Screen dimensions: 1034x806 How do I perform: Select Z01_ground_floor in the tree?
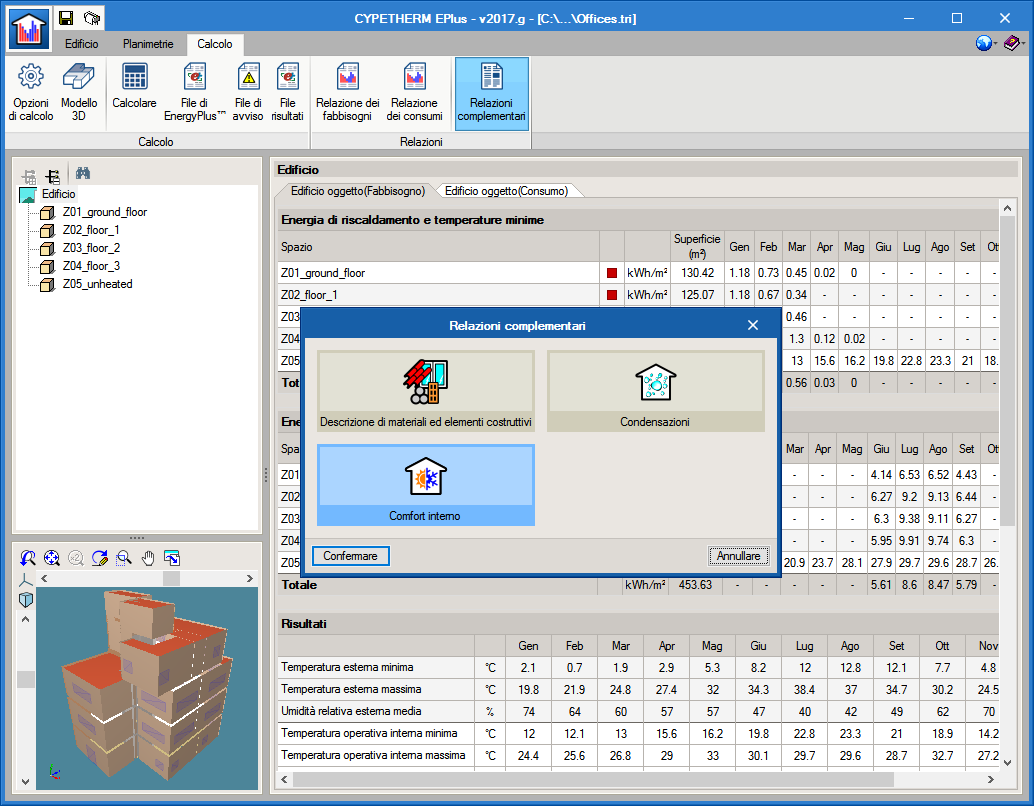(x=105, y=212)
